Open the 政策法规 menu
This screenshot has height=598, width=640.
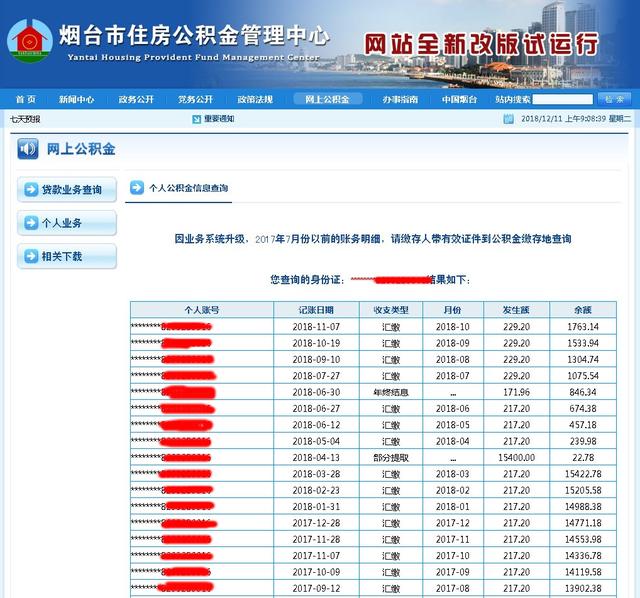pos(255,99)
